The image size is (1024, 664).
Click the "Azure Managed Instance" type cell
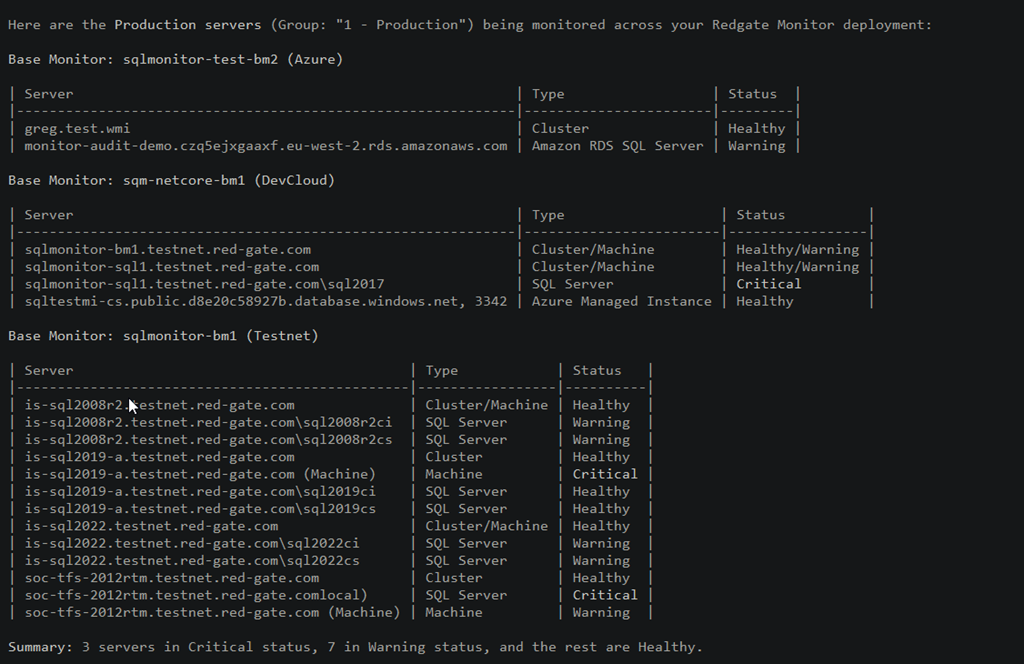click(621, 301)
